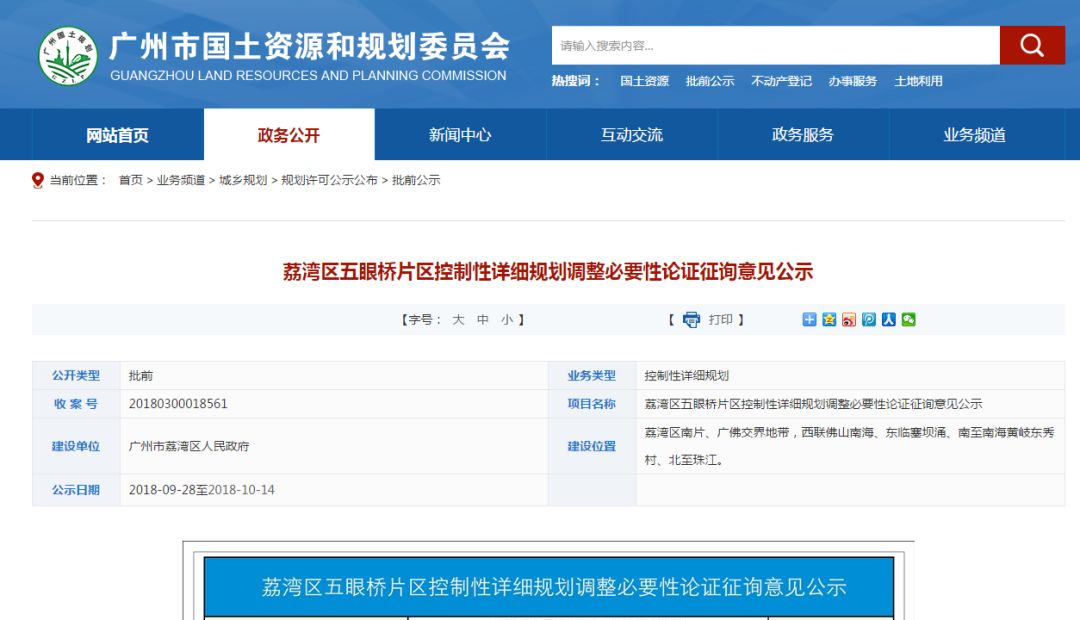1080x620 pixels.
Task: Click the 建设单位 label cell
Action: (x=76, y=446)
